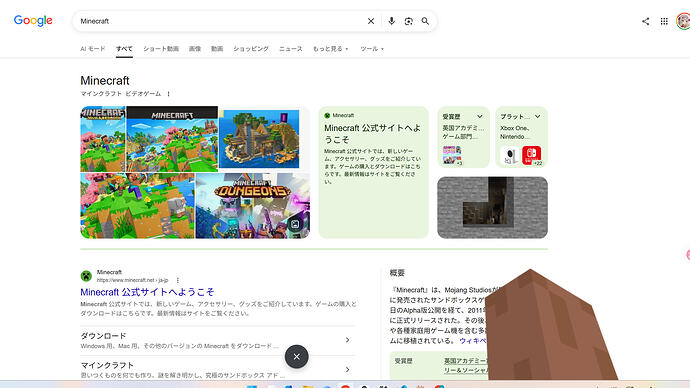Viewport: 690px width, 388px height.
Task: Close the Minecraft easter egg with X button
Action: (297, 357)
